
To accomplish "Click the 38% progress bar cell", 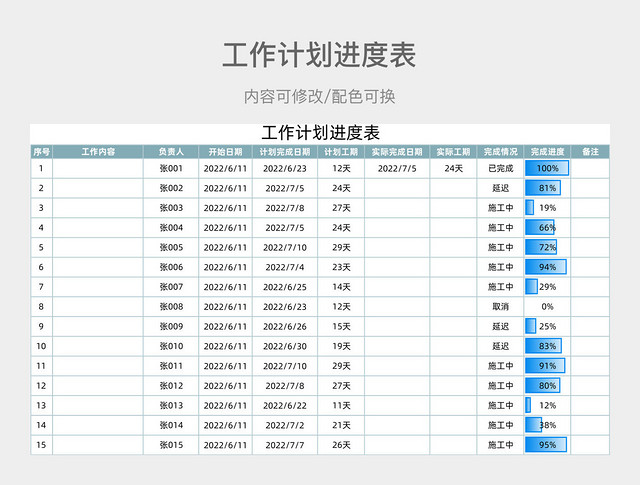I will pos(547,425).
